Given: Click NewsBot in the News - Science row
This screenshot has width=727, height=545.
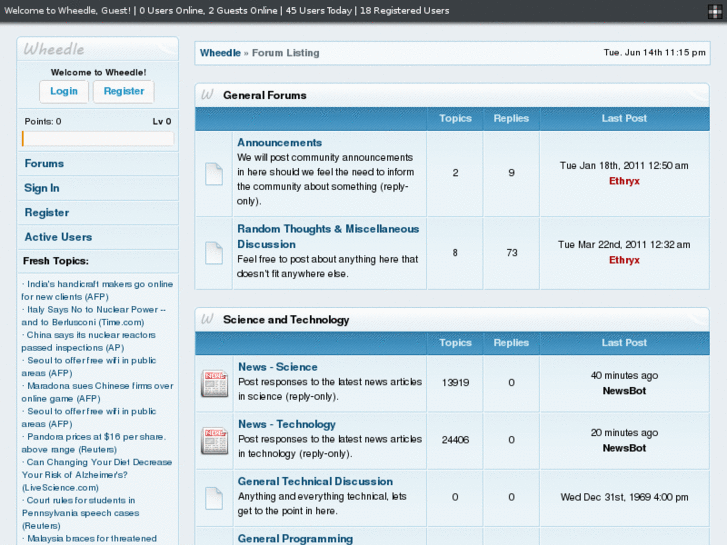Looking at the screenshot, I should [624, 391].
